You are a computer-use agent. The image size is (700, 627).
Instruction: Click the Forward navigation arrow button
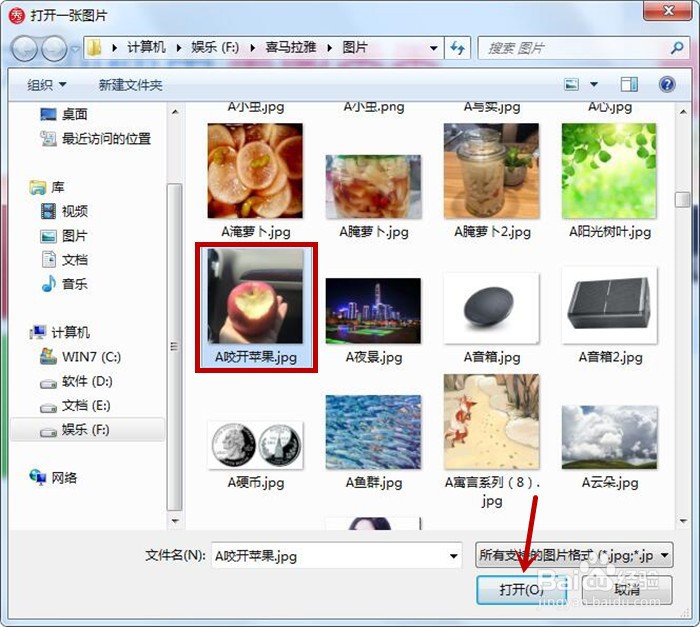point(54,48)
